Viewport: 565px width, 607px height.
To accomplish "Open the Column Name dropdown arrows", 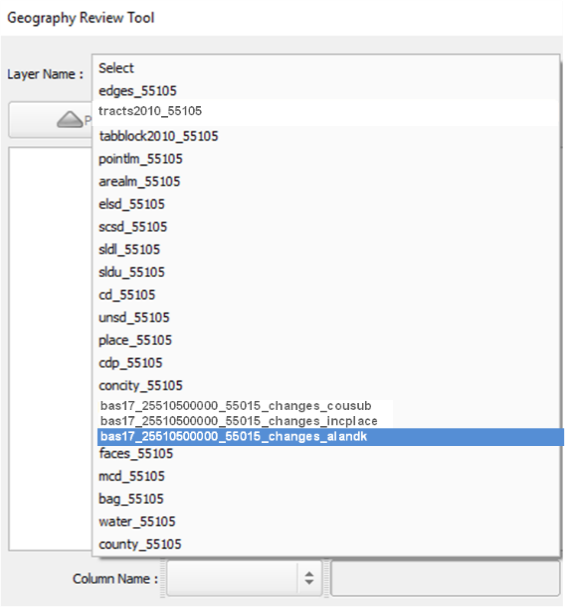I will (x=309, y=578).
